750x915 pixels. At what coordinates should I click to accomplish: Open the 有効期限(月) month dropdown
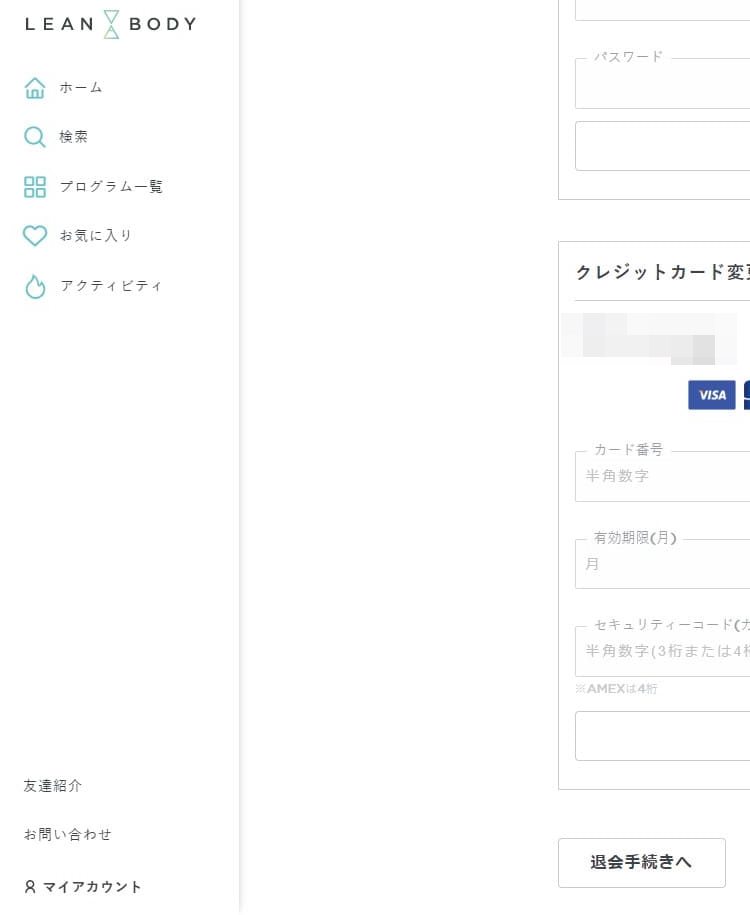pyautogui.click(x=662, y=564)
